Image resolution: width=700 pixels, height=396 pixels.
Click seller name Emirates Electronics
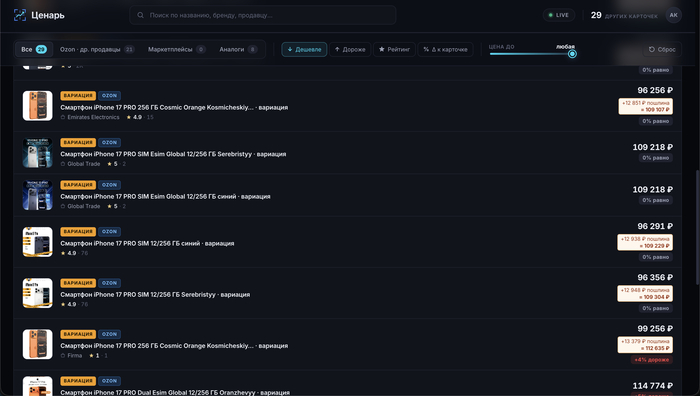pos(93,117)
